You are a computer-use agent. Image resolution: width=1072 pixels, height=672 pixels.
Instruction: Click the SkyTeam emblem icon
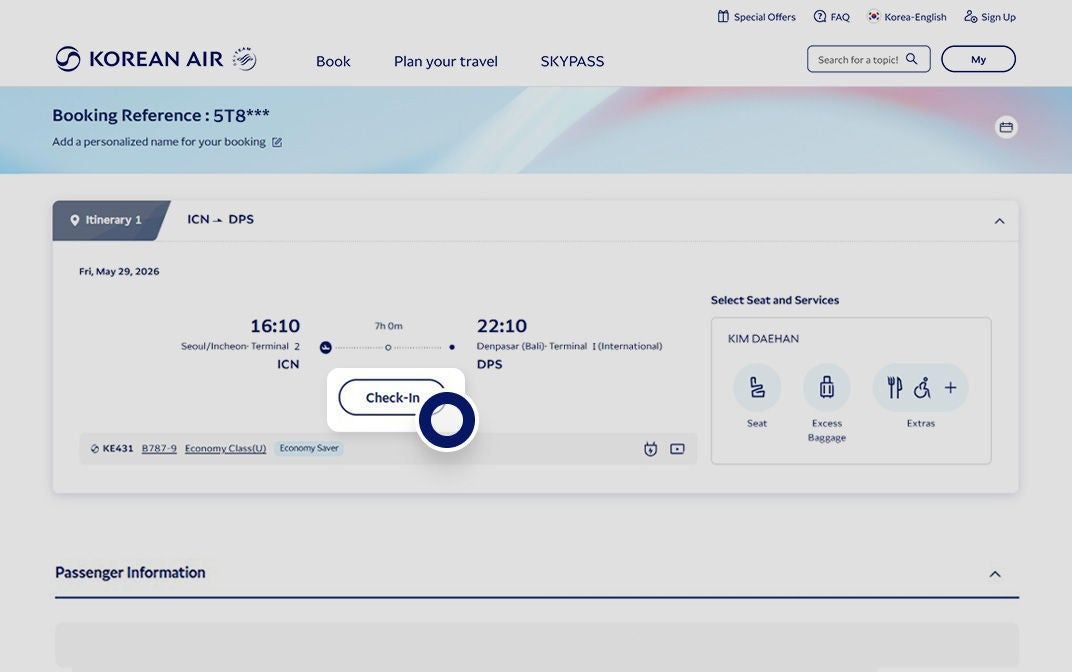click(x=244, y=59)
